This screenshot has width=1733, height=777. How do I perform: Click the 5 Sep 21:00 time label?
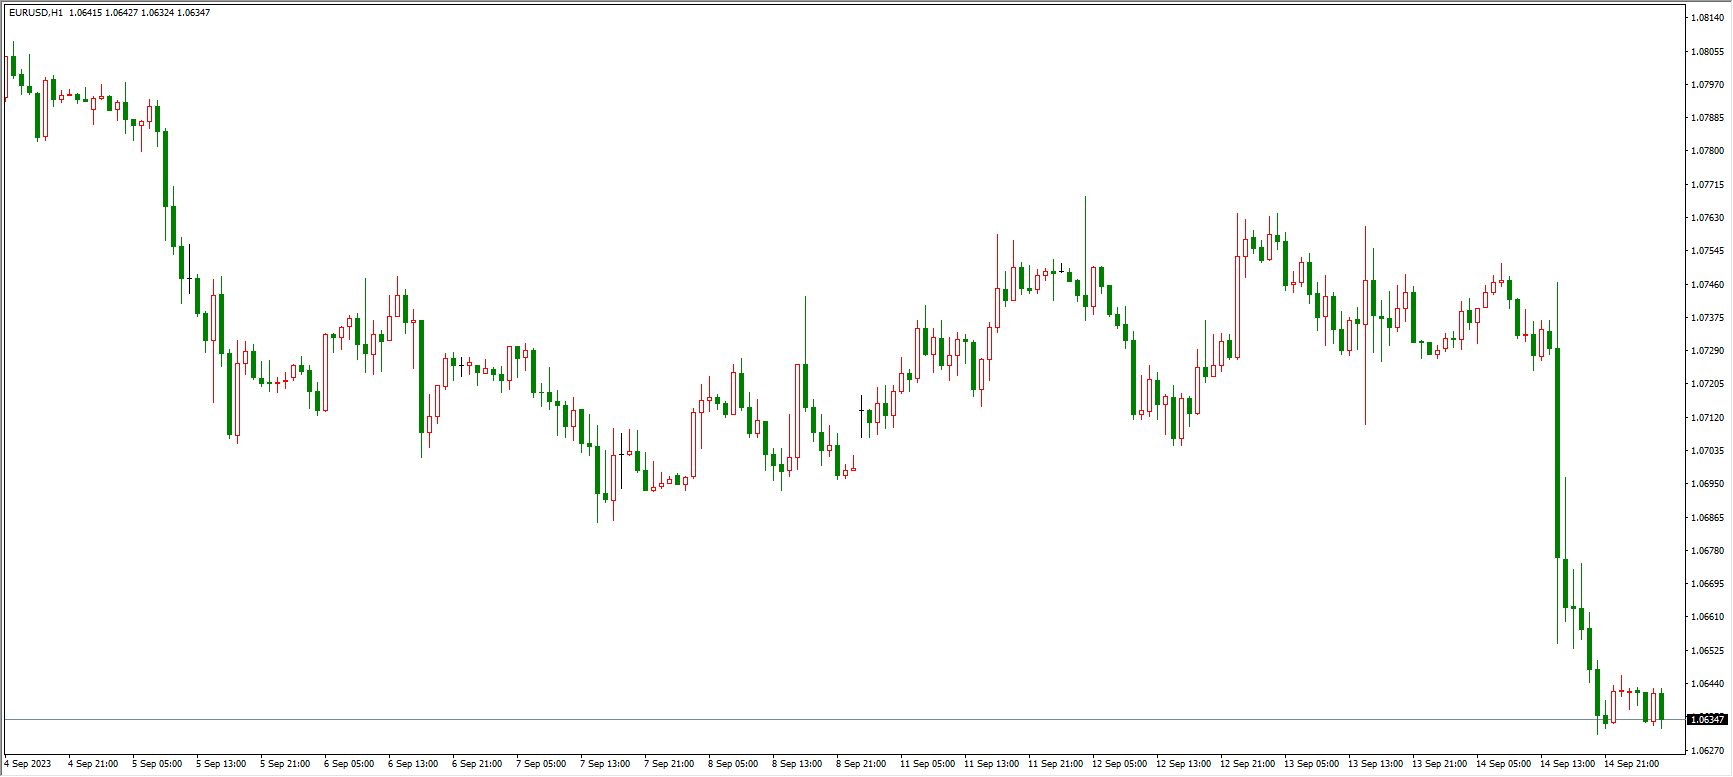point(285,764)
